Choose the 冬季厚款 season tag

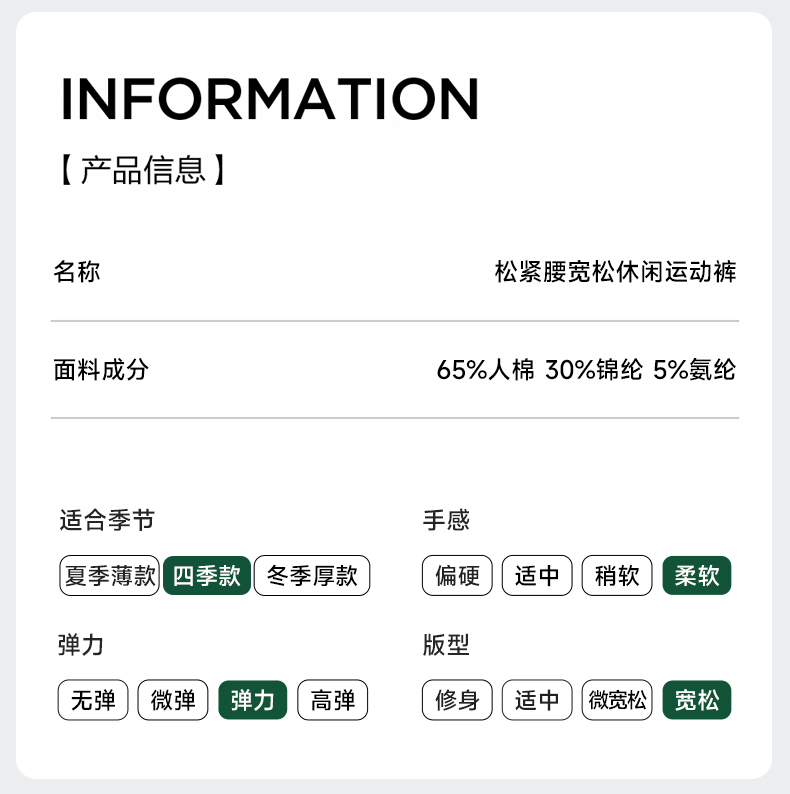point(312,576)
